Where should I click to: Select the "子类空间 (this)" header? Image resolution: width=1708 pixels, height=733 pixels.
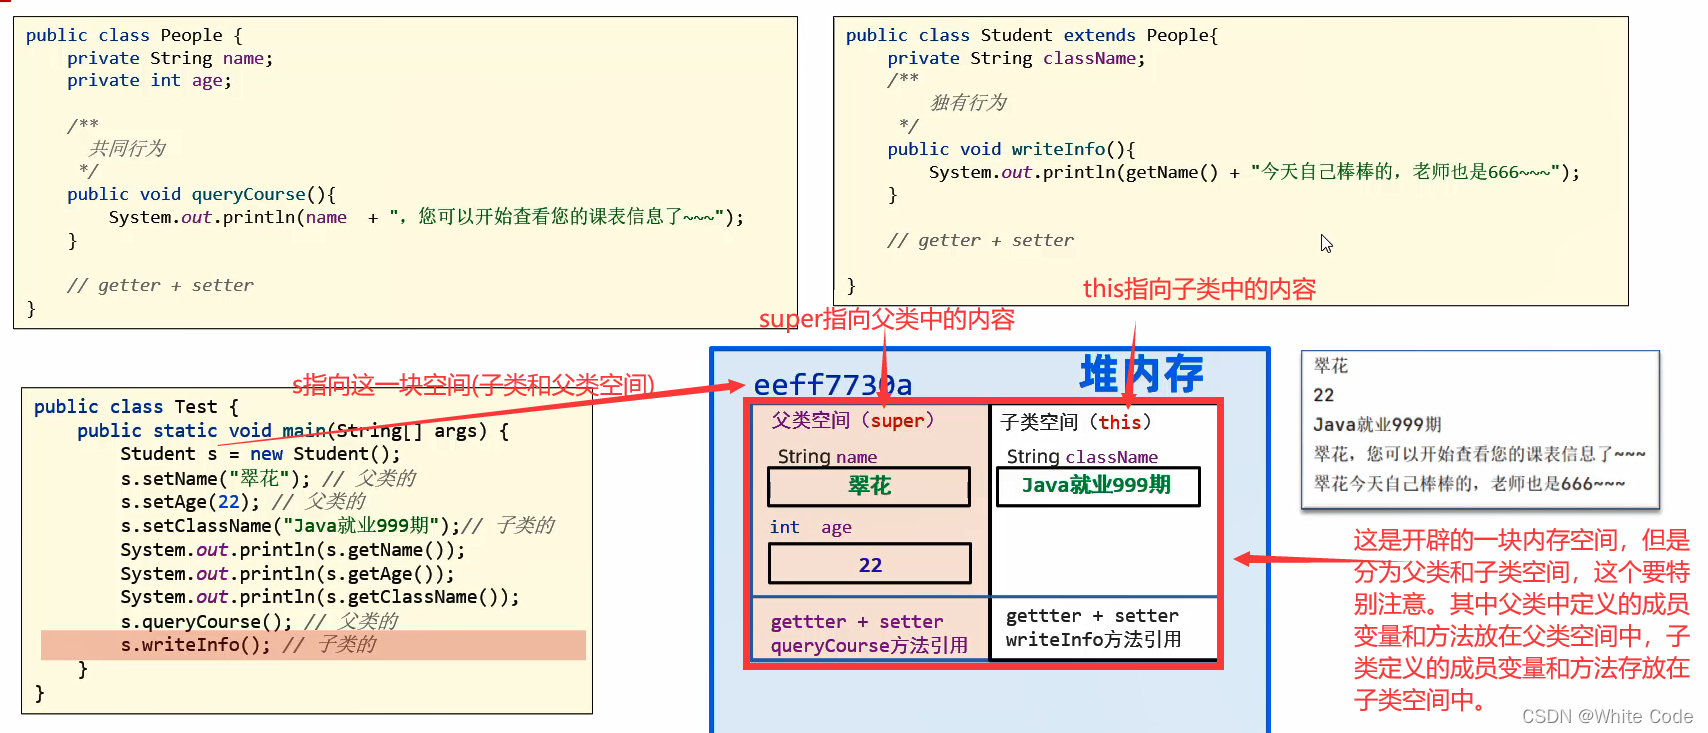(x=1076, y=422)
